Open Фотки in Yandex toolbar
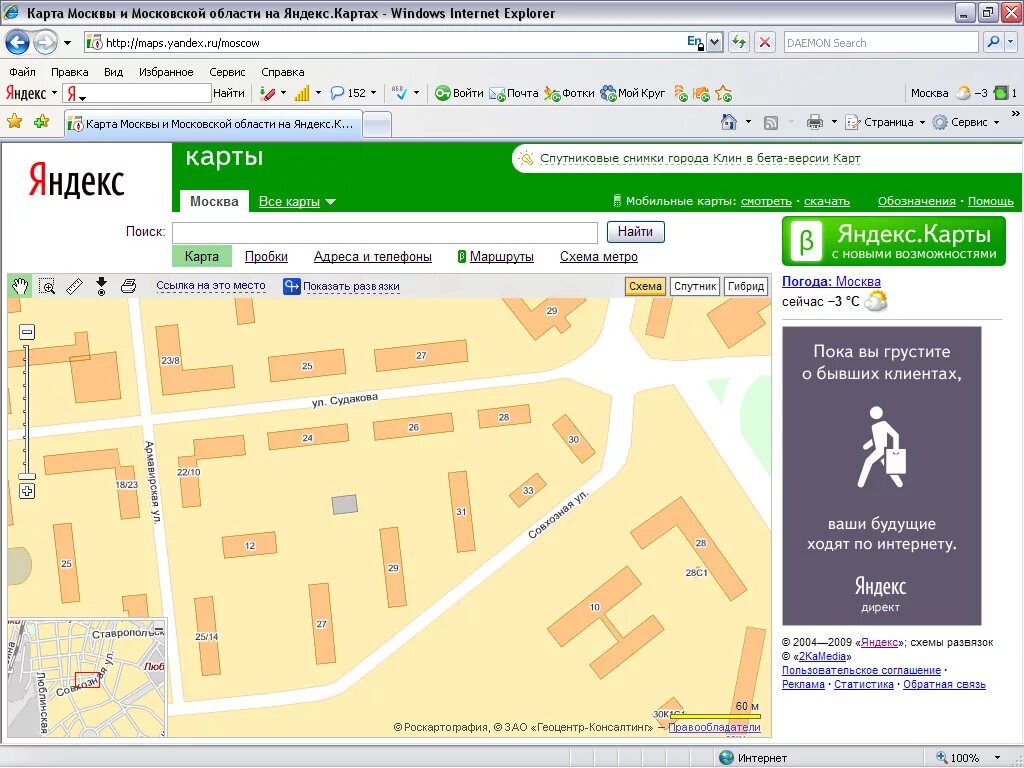Image resolution: width=1024 pixels, height=768 pixels. [569, 93]
